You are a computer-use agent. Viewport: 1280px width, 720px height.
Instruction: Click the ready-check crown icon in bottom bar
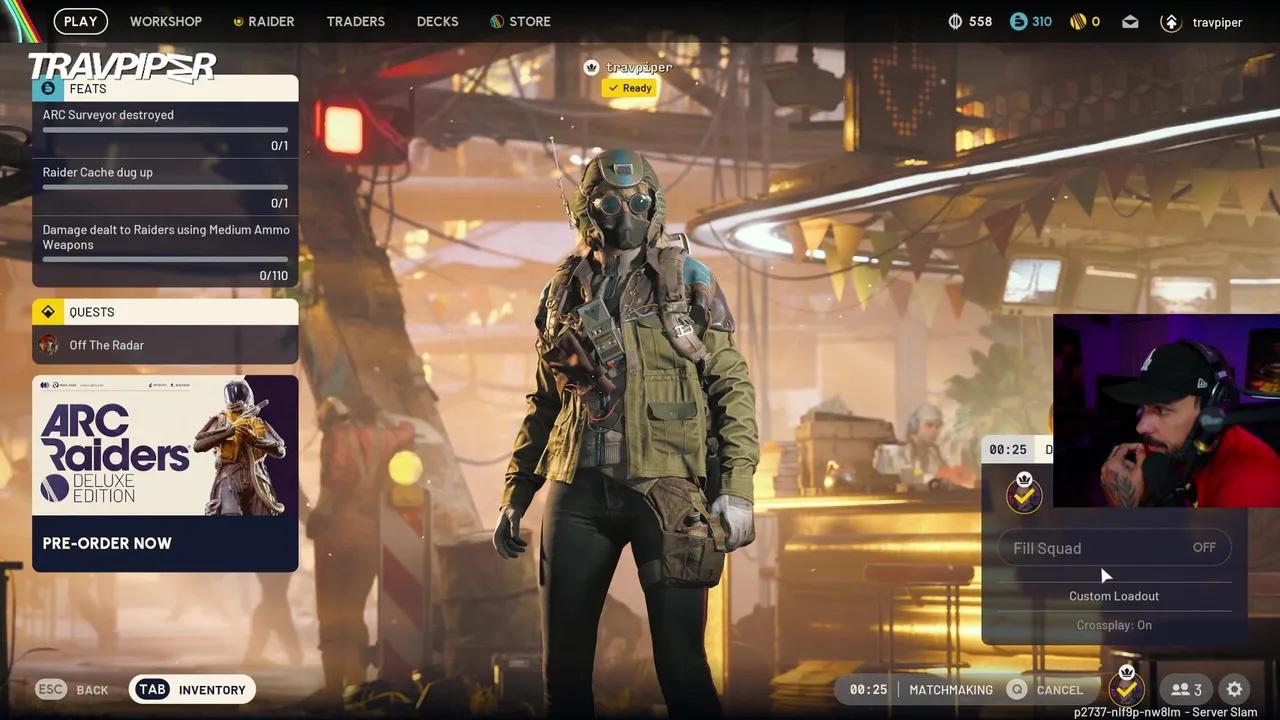pos(1127,686)
